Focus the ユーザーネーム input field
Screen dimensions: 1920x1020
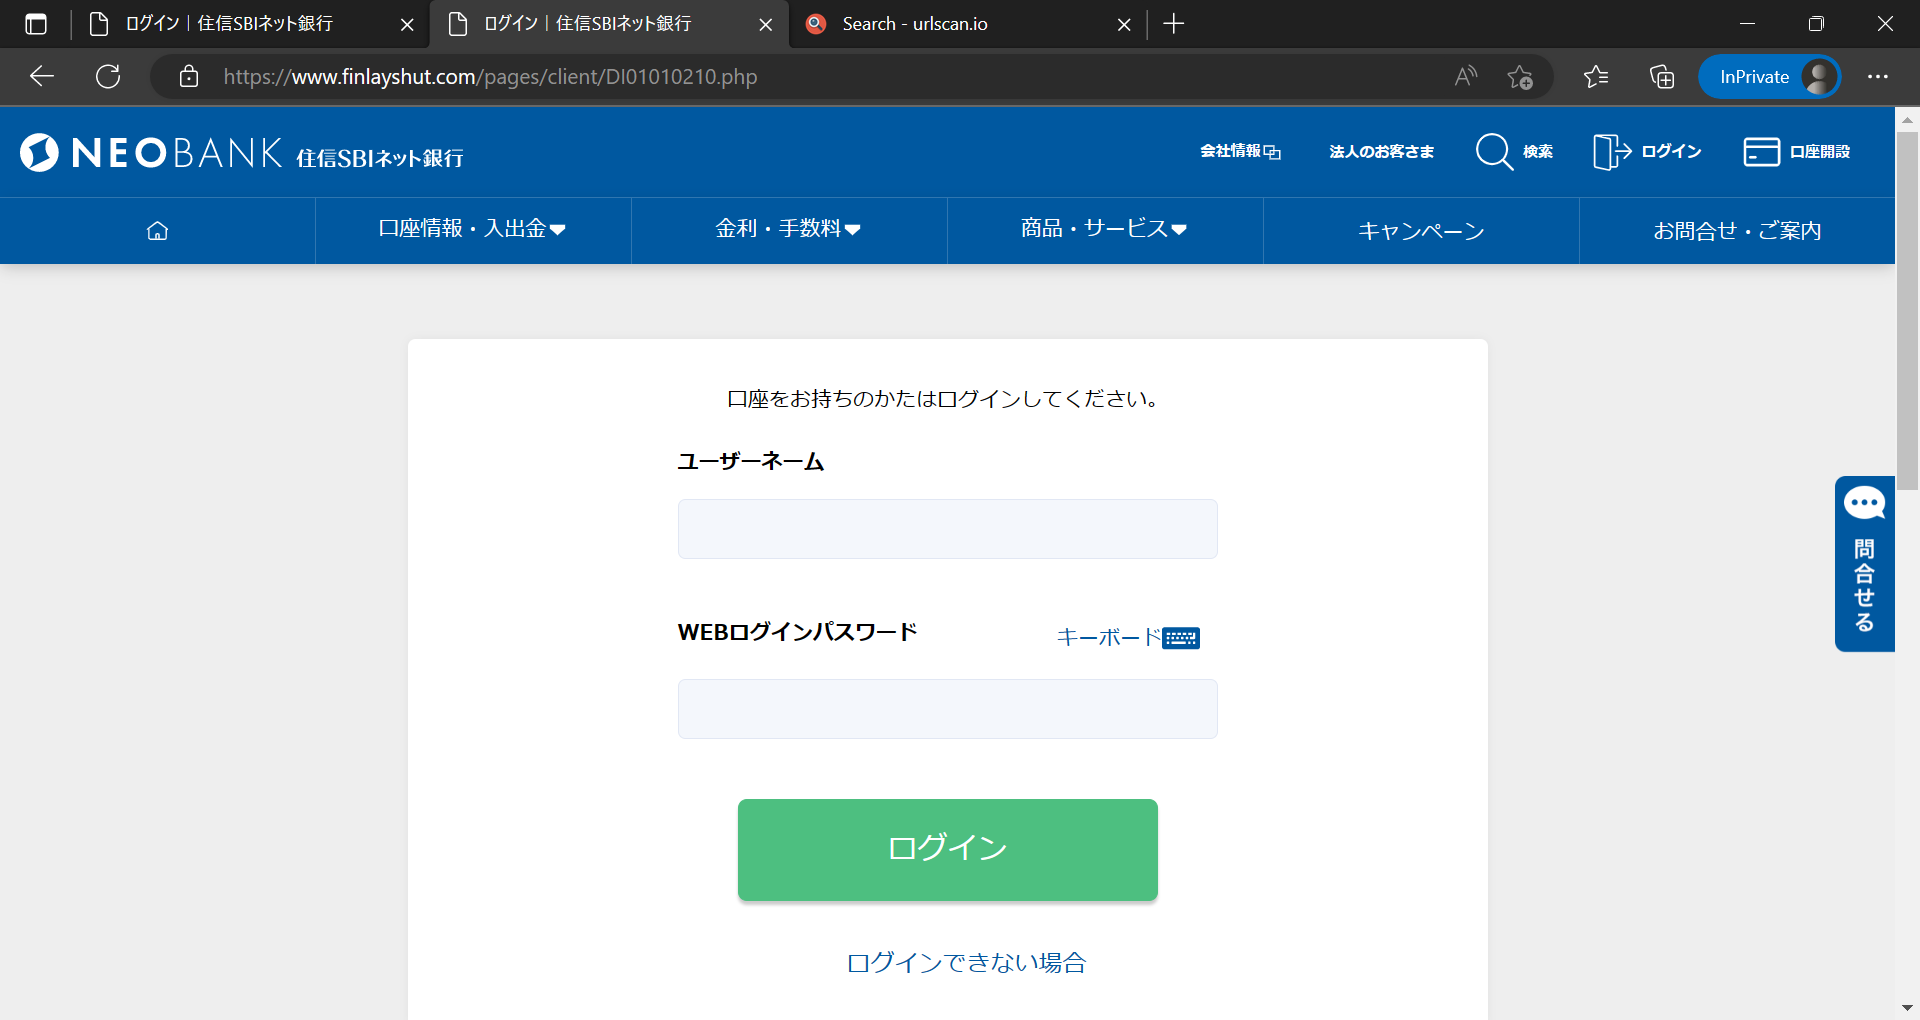(947, 529)
